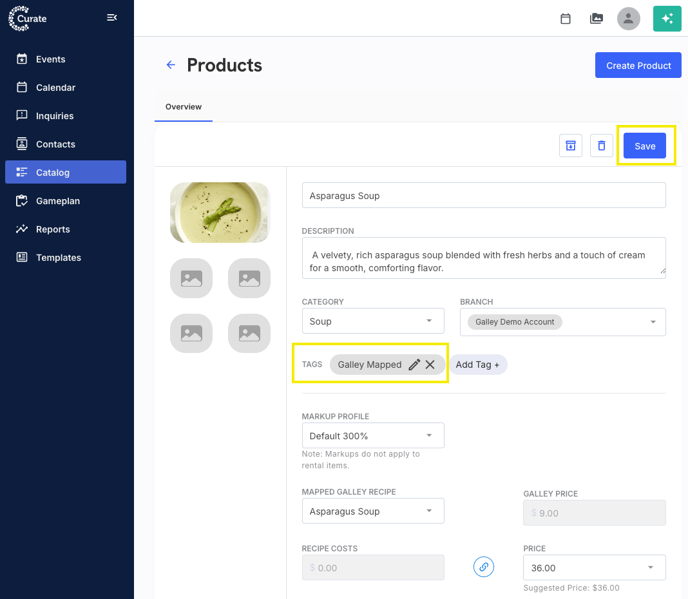Open the calendar icon in top bar

click(x=566, y=18)
